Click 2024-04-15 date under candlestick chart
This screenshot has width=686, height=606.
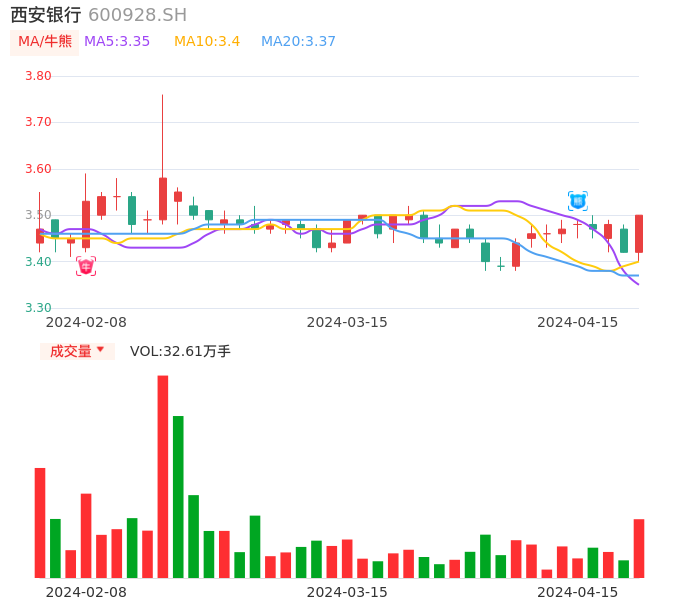(x=578, y=322)
